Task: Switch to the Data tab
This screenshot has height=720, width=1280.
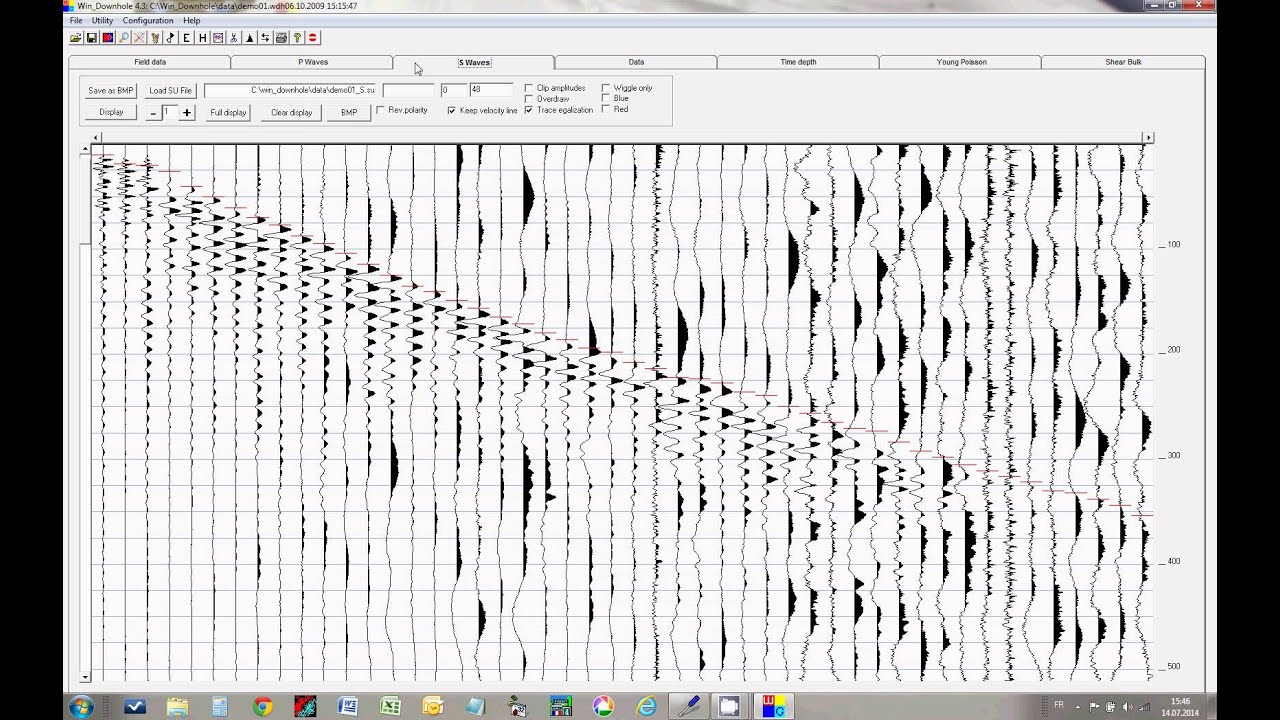Action: [x=636, y=62]
